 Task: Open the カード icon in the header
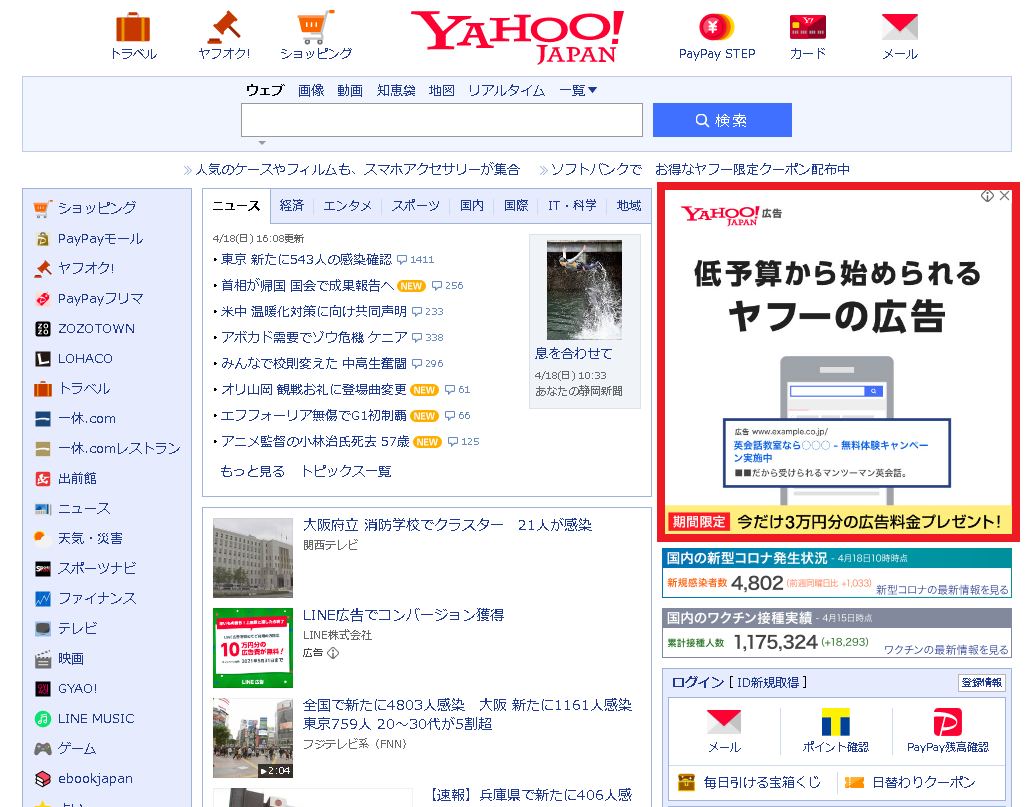point(807,27)
